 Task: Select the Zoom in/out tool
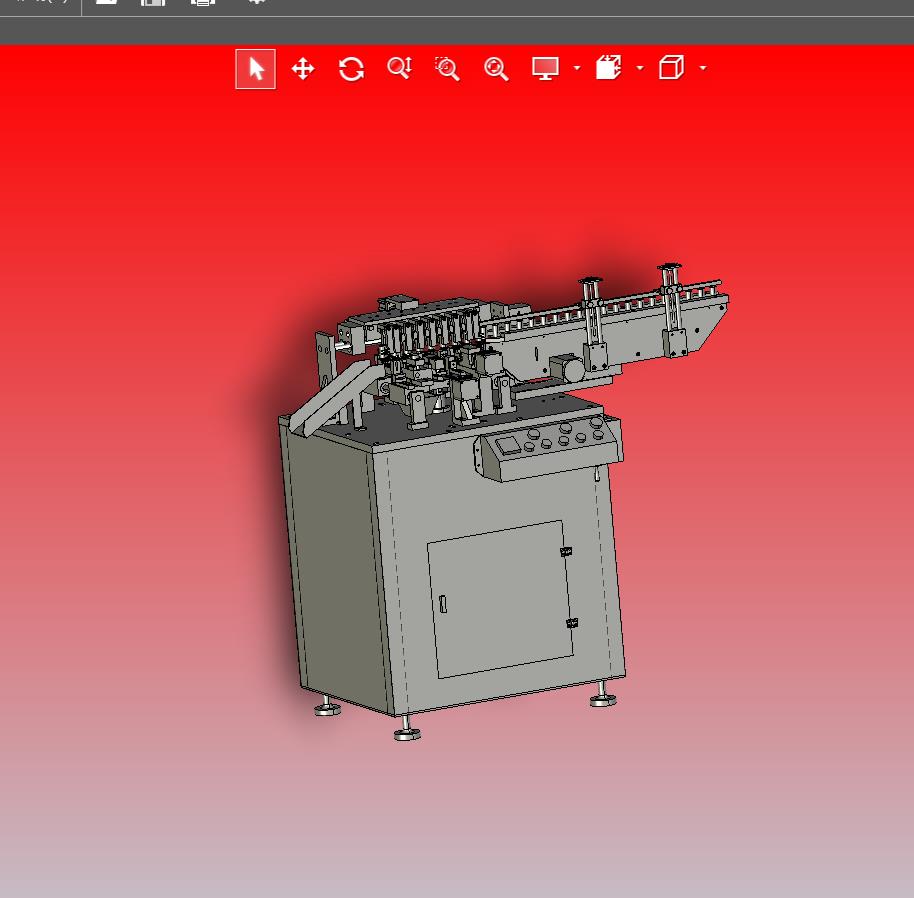[400, 68]
